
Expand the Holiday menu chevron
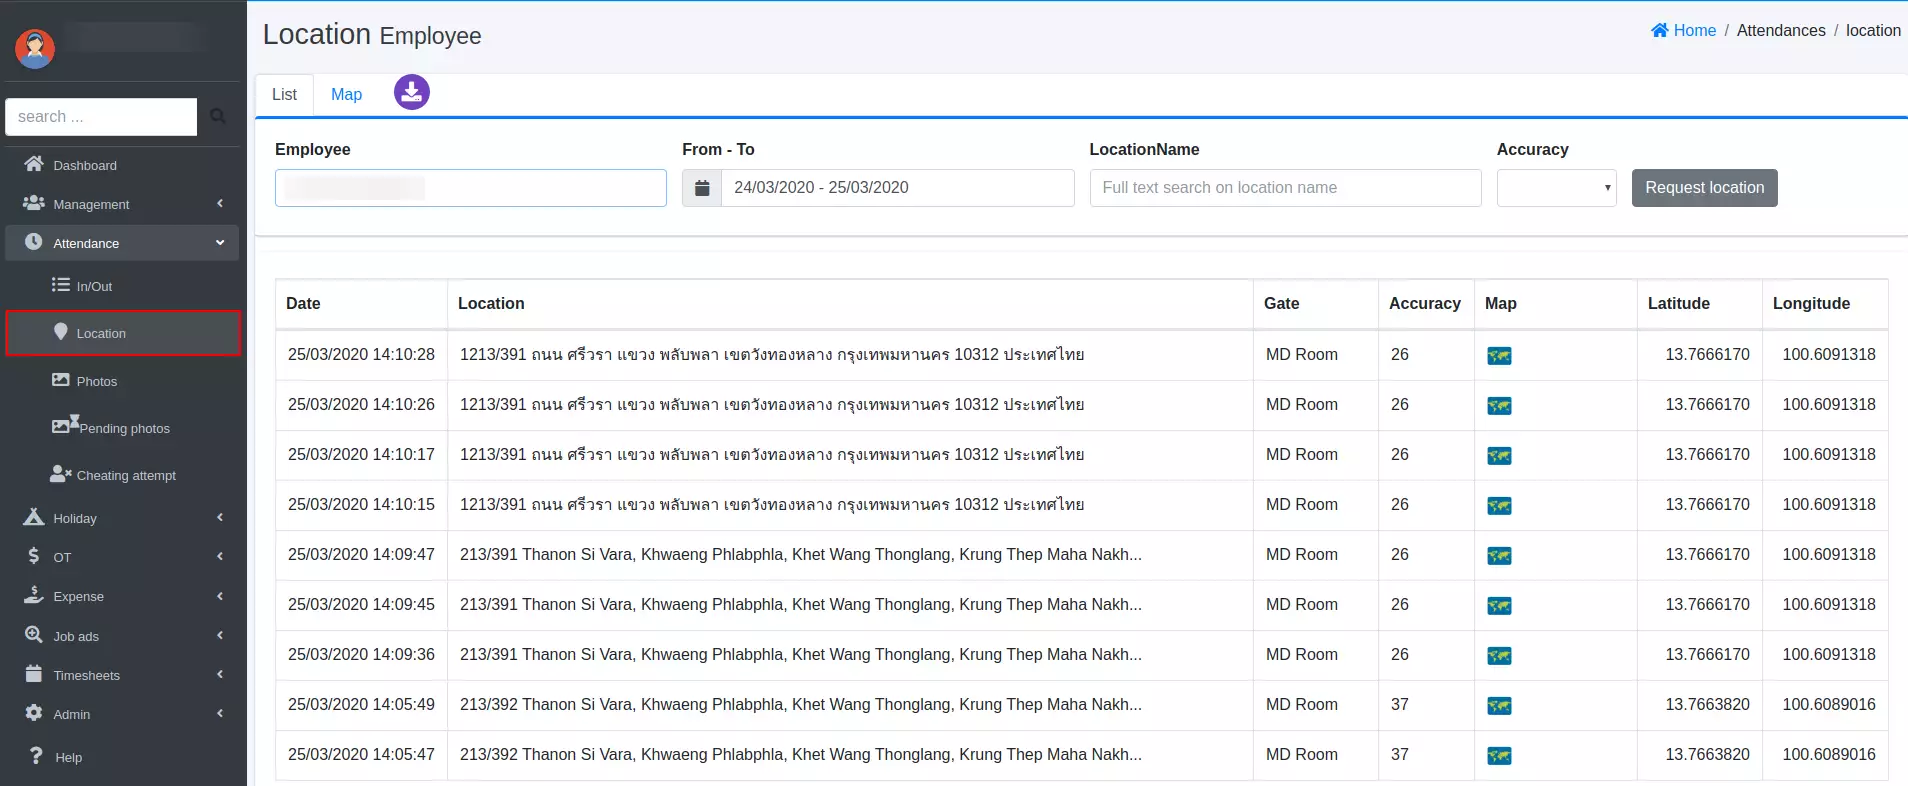(220, 517)
